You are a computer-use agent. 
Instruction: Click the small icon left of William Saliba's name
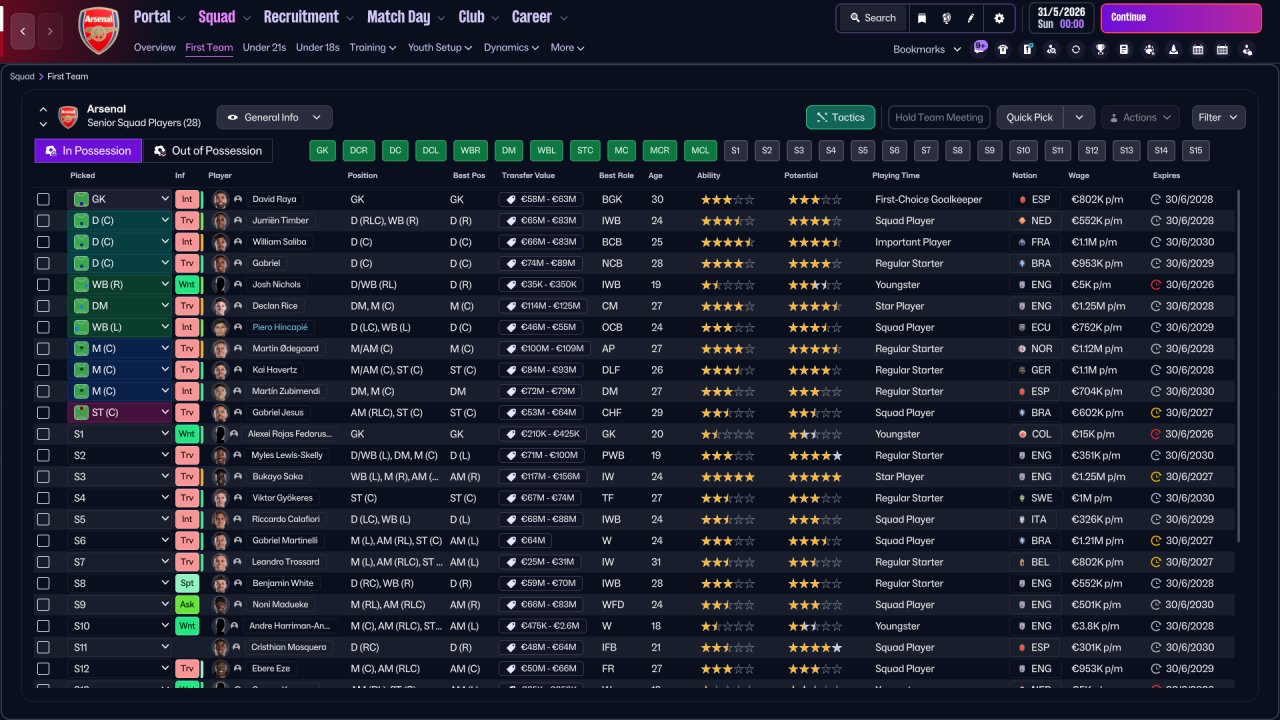[238, 242]
